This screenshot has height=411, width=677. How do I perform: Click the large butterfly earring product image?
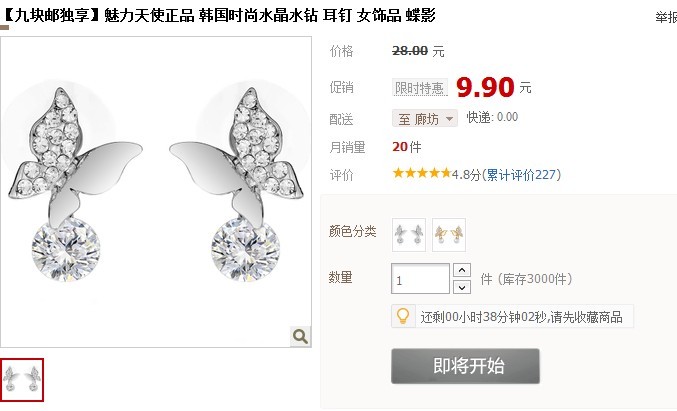click(156, 192)
